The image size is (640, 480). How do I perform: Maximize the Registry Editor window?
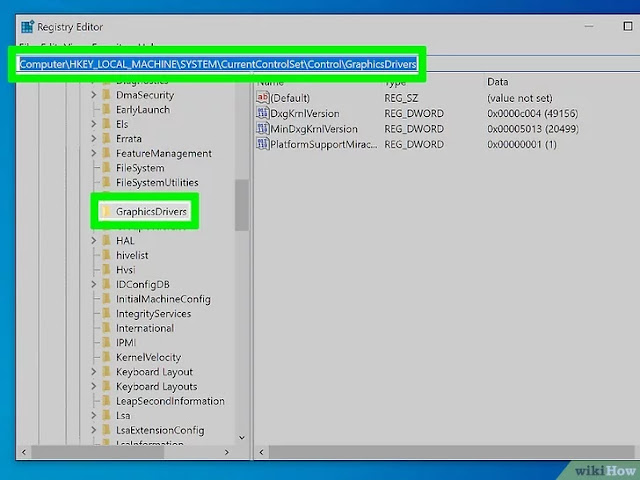tap(628, 27)
